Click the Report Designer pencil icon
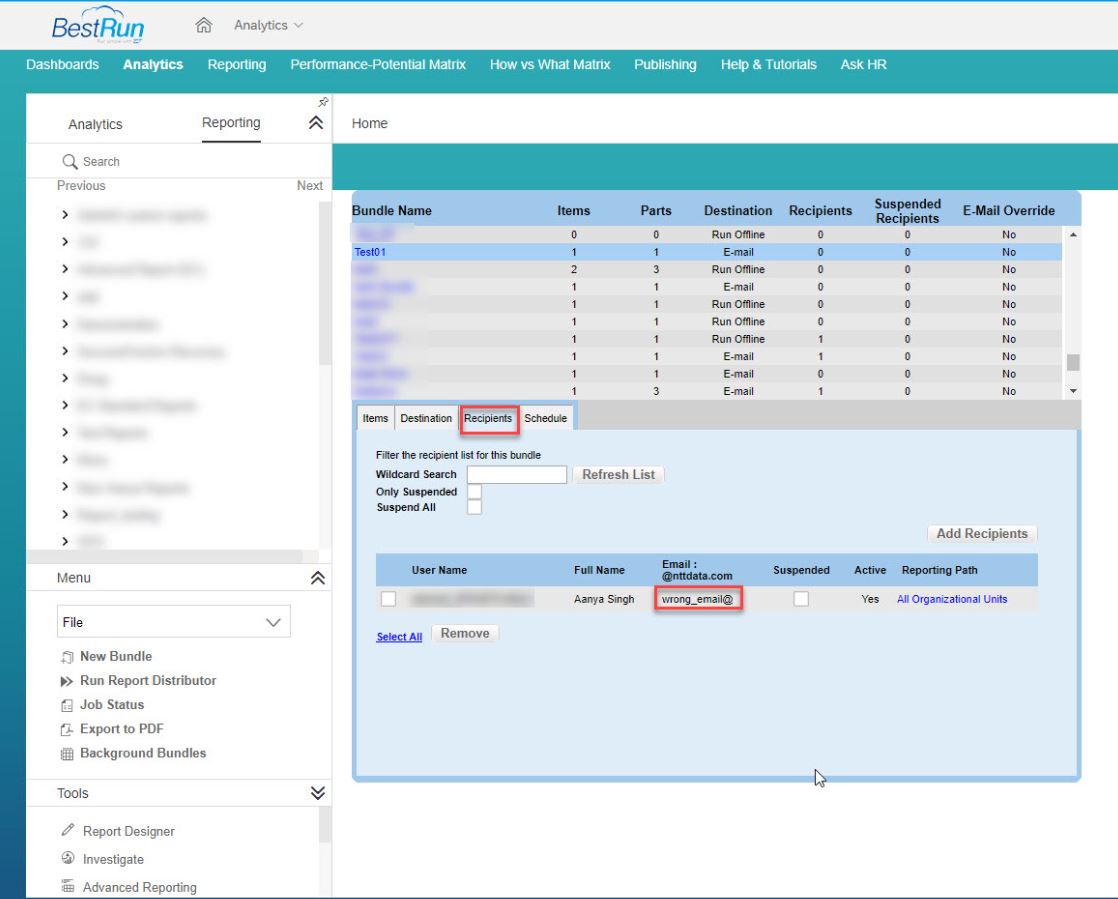Viewport: 1118px width, 899px height. 68,830
